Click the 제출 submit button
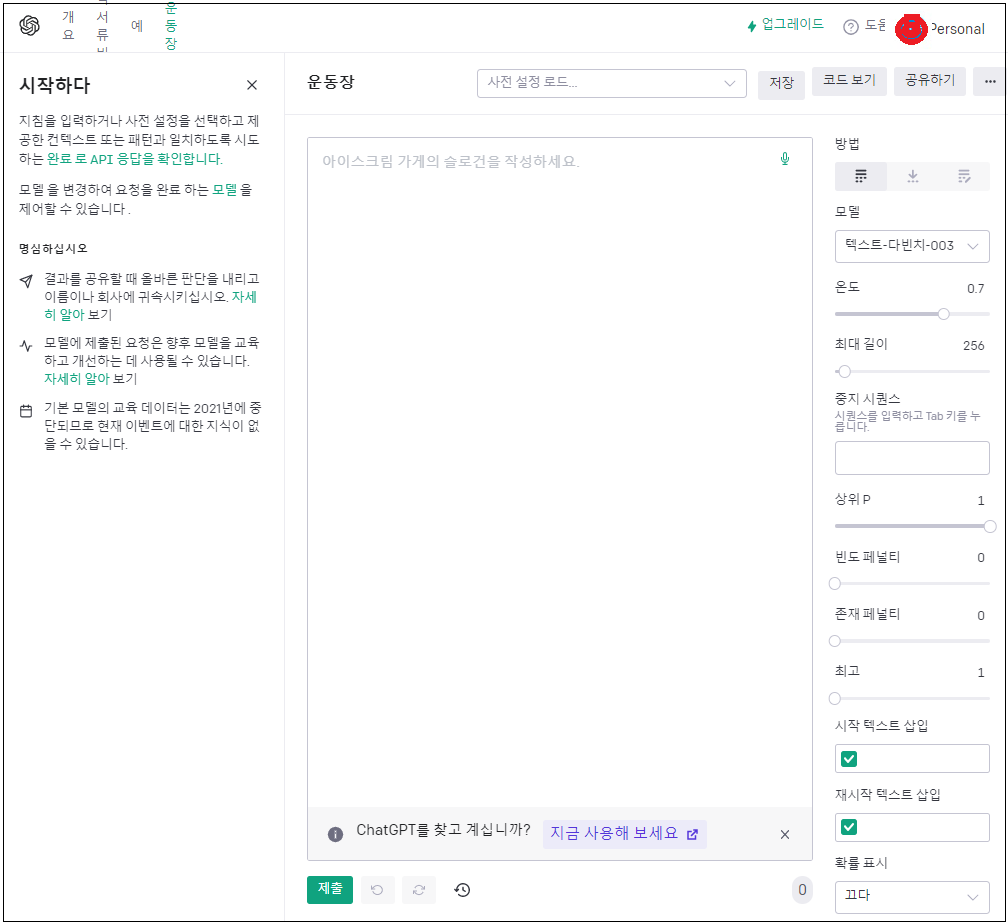Screen dimensions: 1008x922 pos(330,889)
